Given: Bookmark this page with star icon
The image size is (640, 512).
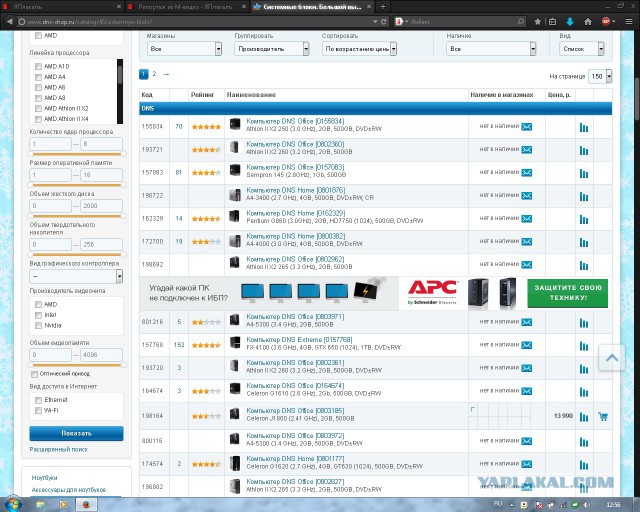Looking at the screenshot, I should pyautogui.click(x=538, y=22).
